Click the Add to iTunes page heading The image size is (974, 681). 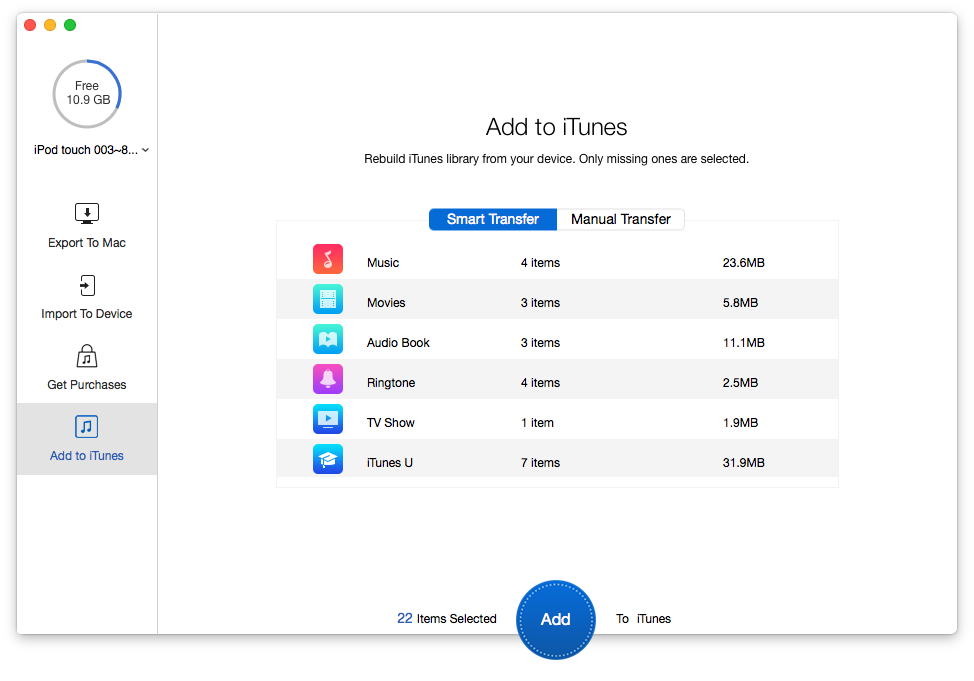(557, 127)
